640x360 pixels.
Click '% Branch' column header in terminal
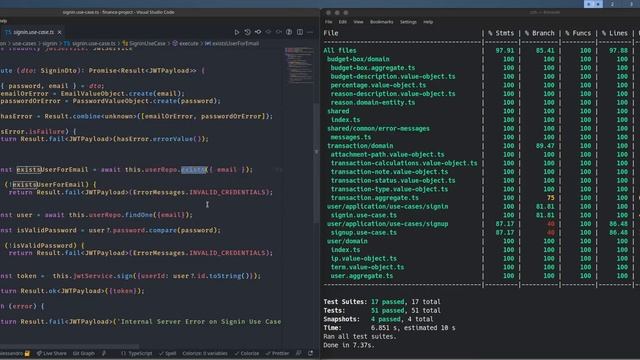coord(540,33)
